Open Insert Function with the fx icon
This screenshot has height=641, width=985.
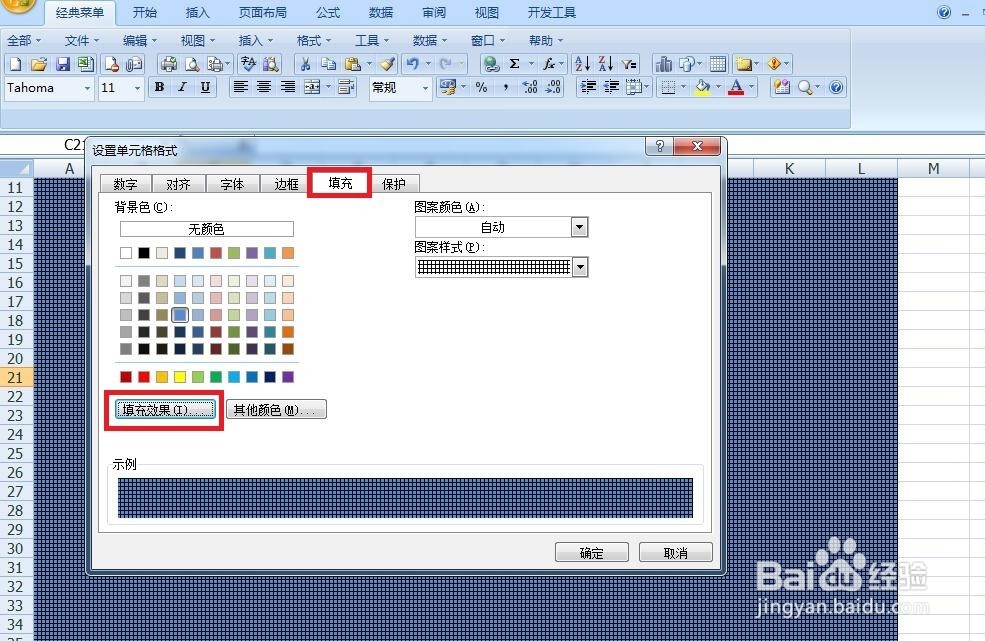click(x=549, y=63)
